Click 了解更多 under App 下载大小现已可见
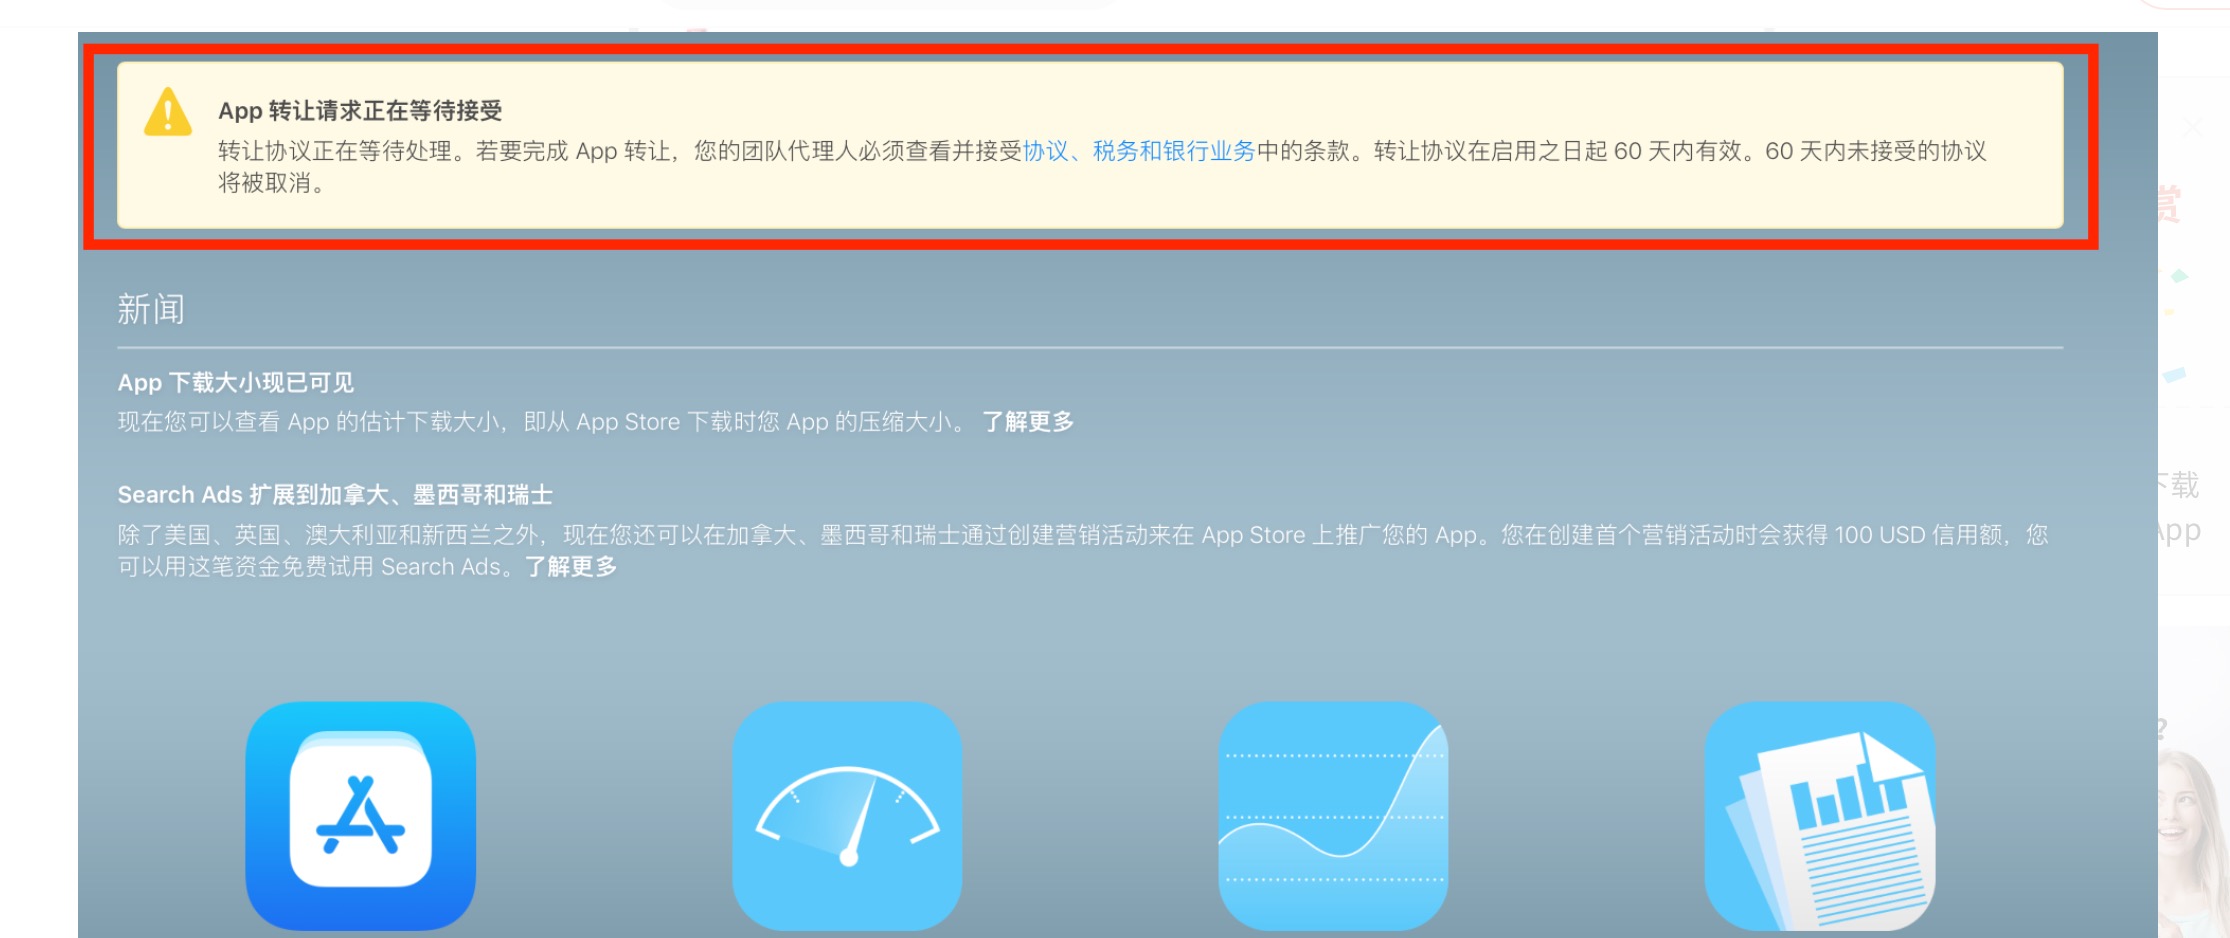Screen dimensions: 2230x938 point(1028,422)
